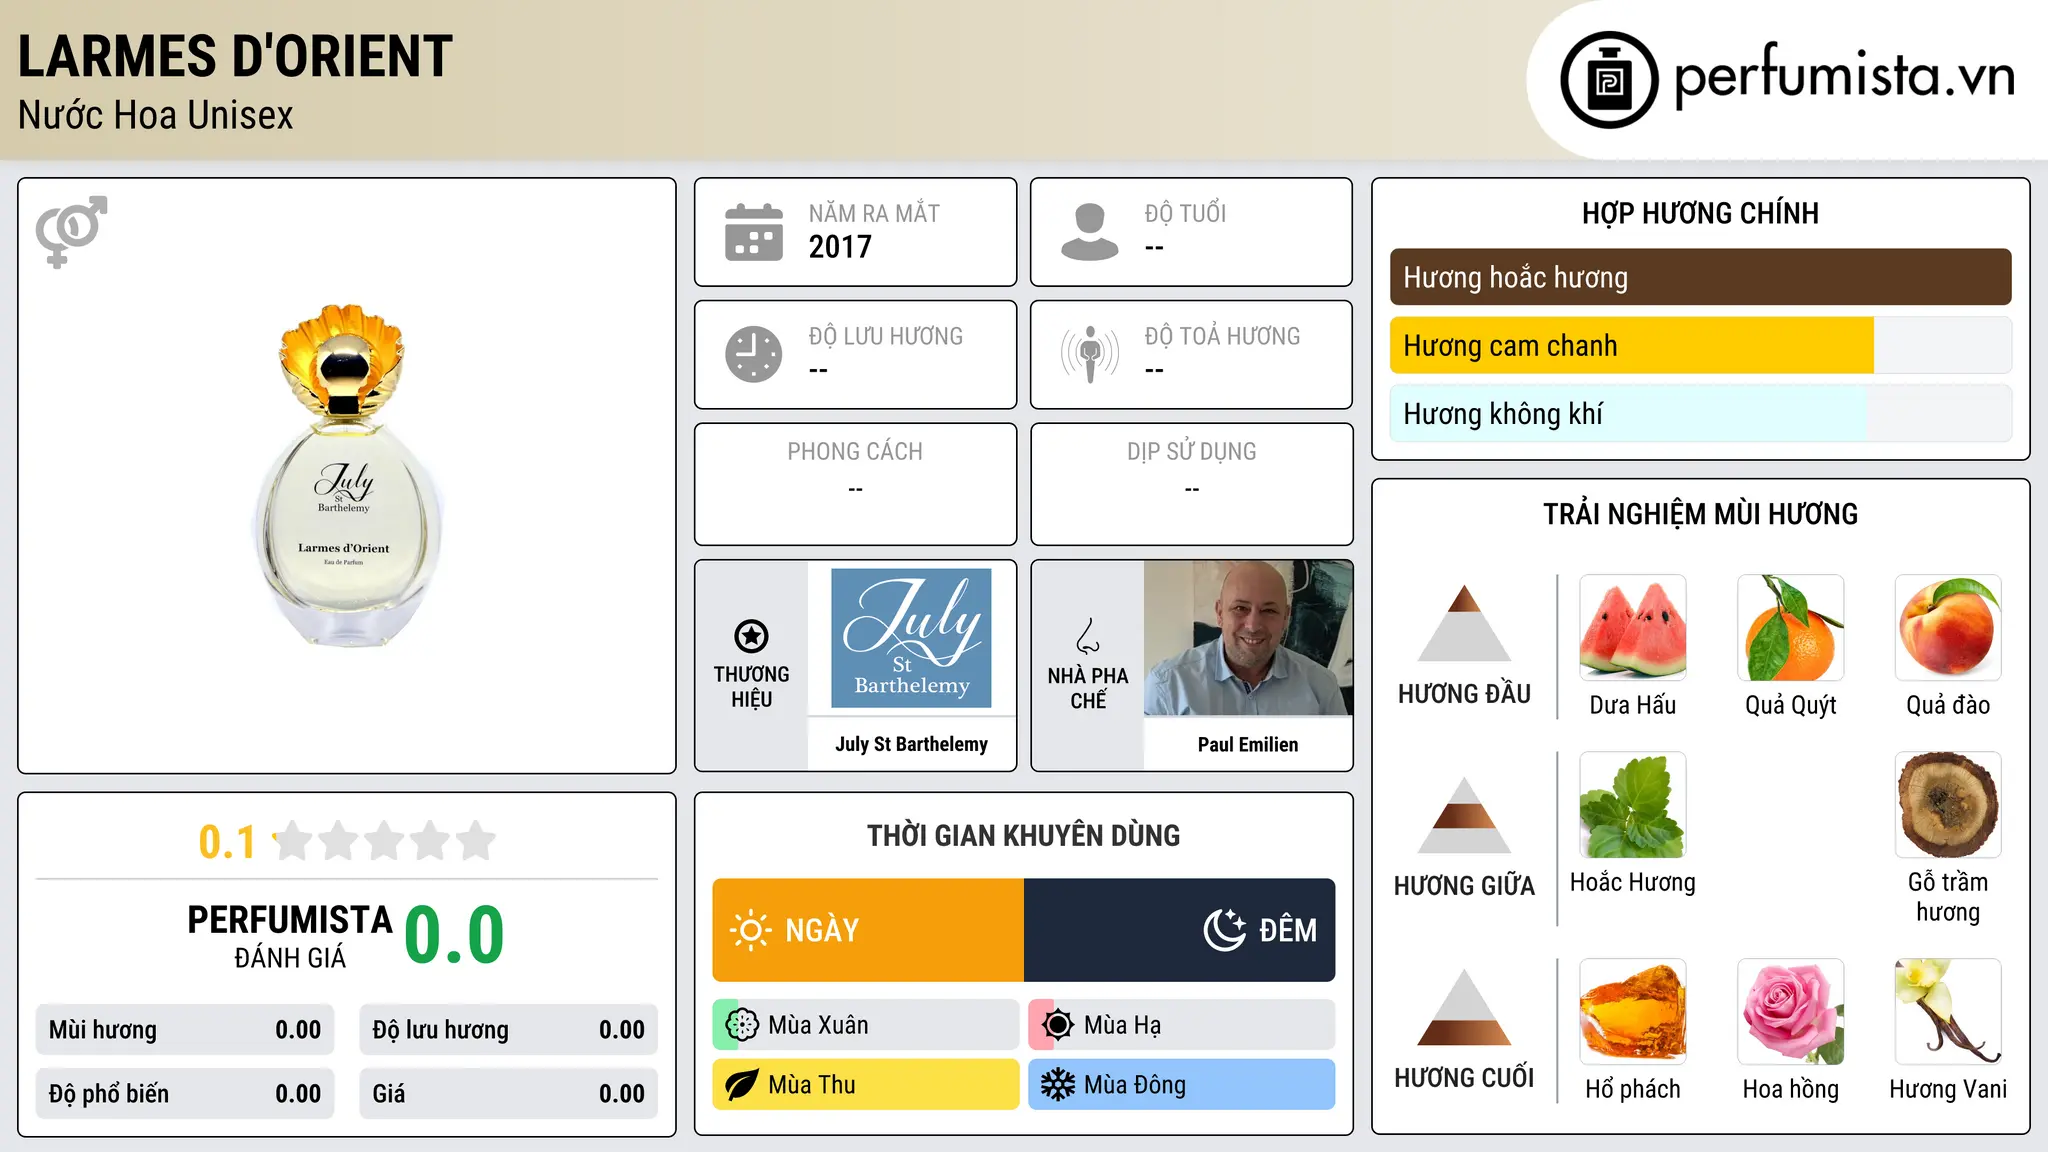The width and height of the screenshot is (2048, 1152).
Task: Click the light blue Hương không khí bar
Action: click(1628, 414)
